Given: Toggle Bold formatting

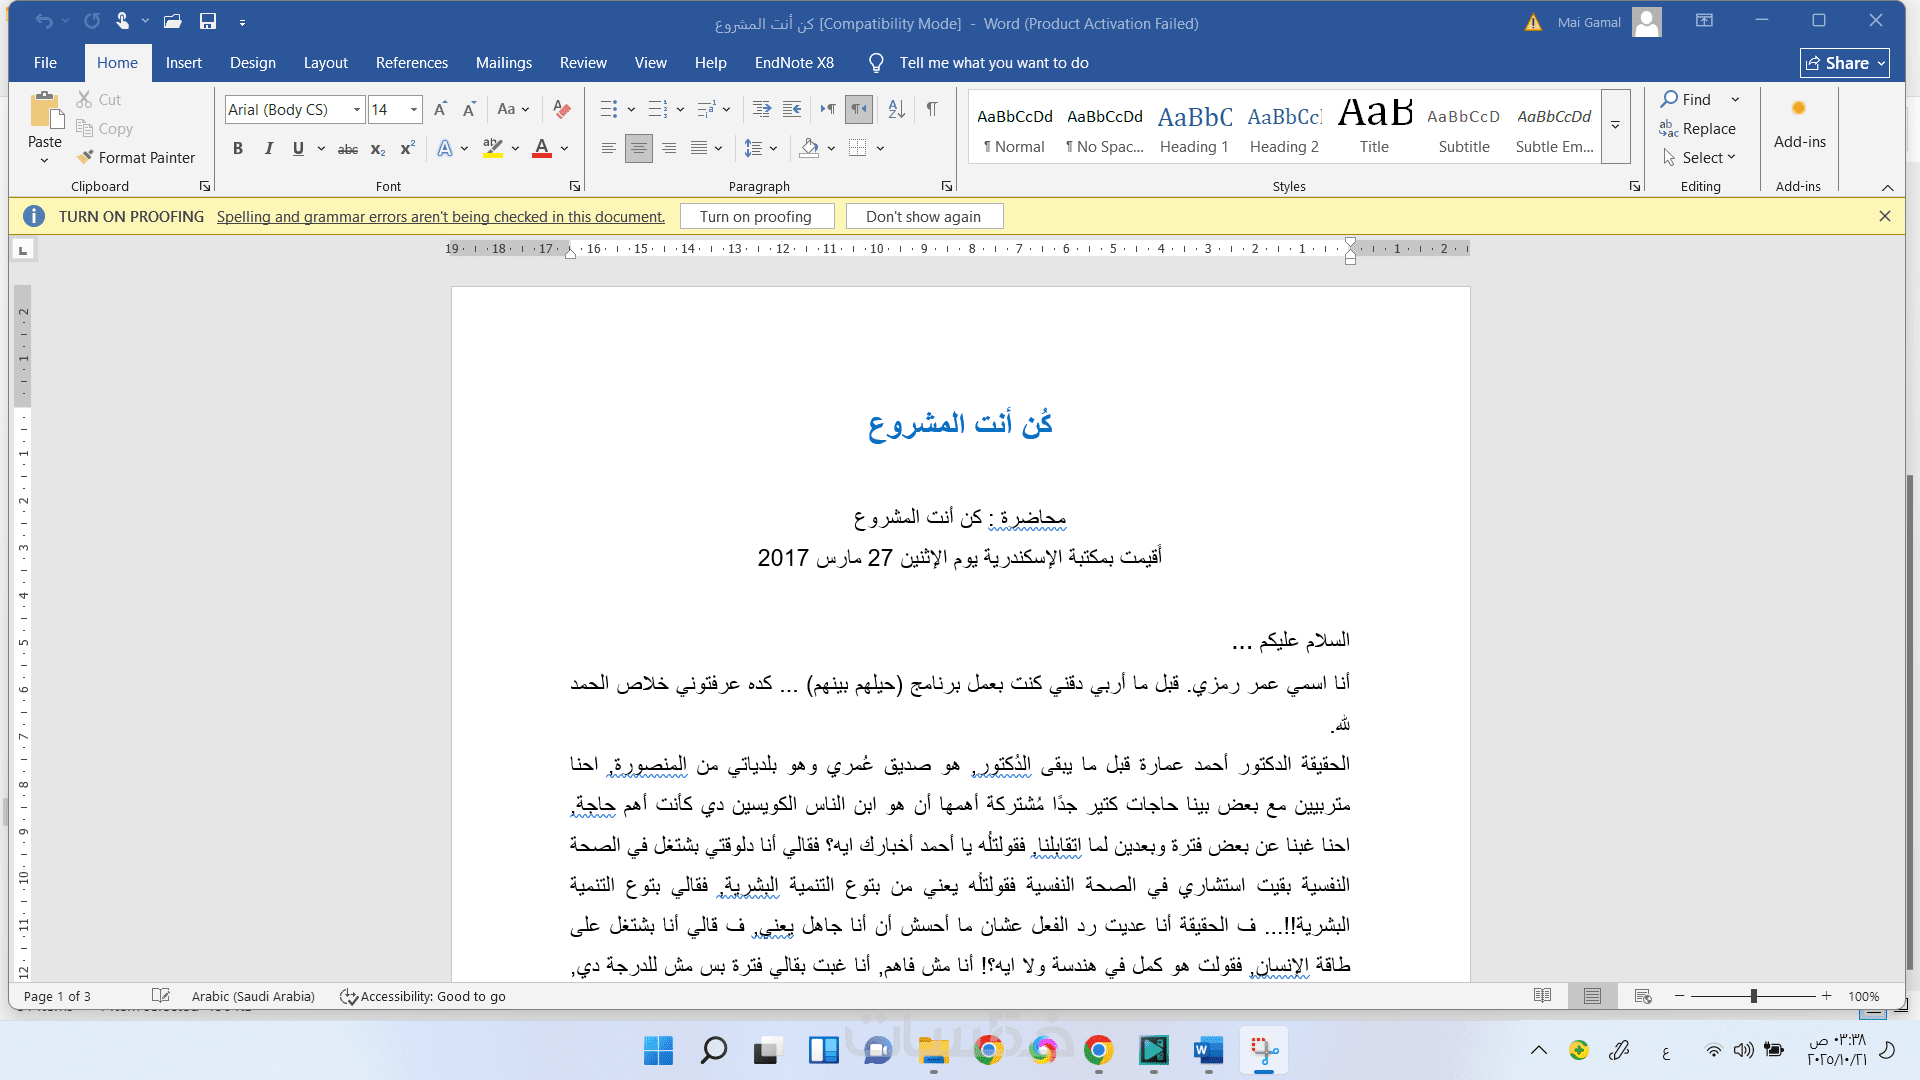Looking at the screenshot, I should pyautogui.click(x=238, y=149).
